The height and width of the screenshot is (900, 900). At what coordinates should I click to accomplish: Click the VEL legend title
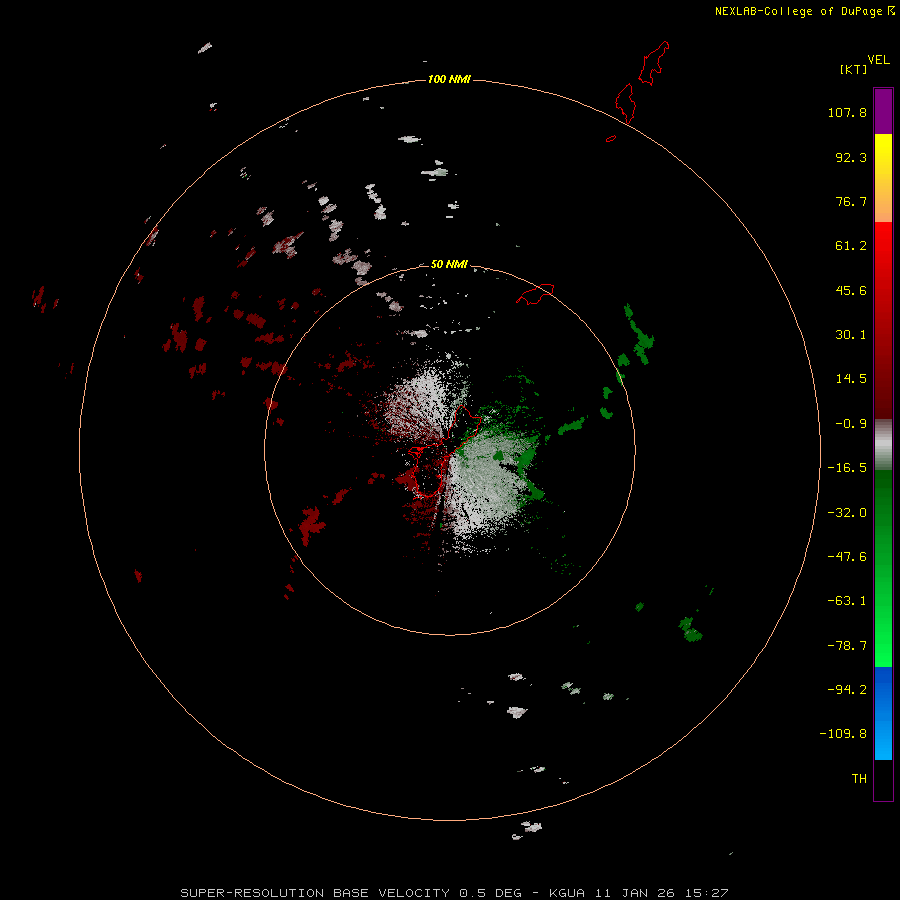(x=878, y=60)
